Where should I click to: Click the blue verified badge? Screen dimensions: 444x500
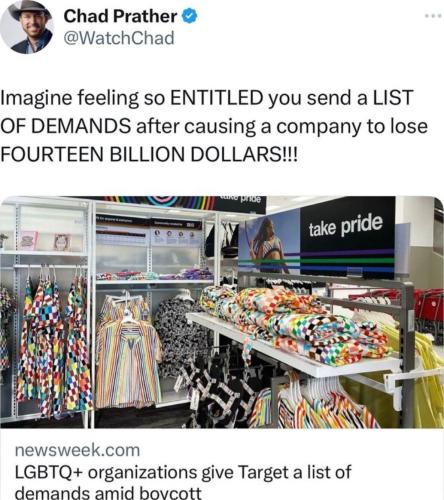[x=190, y=16]
